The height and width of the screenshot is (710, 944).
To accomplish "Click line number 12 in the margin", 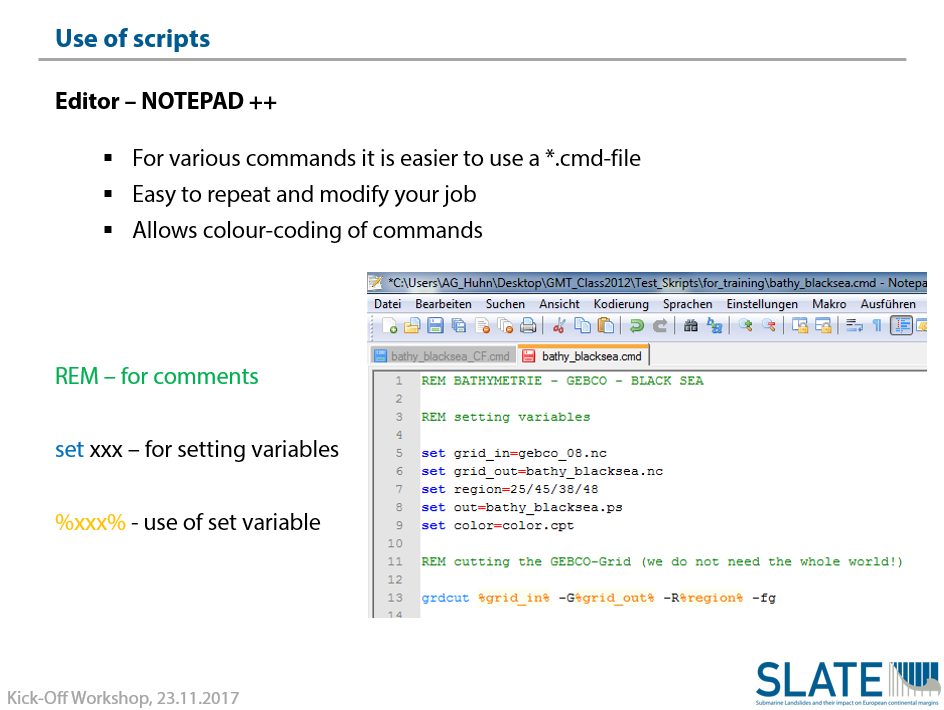I will (395, 579).
